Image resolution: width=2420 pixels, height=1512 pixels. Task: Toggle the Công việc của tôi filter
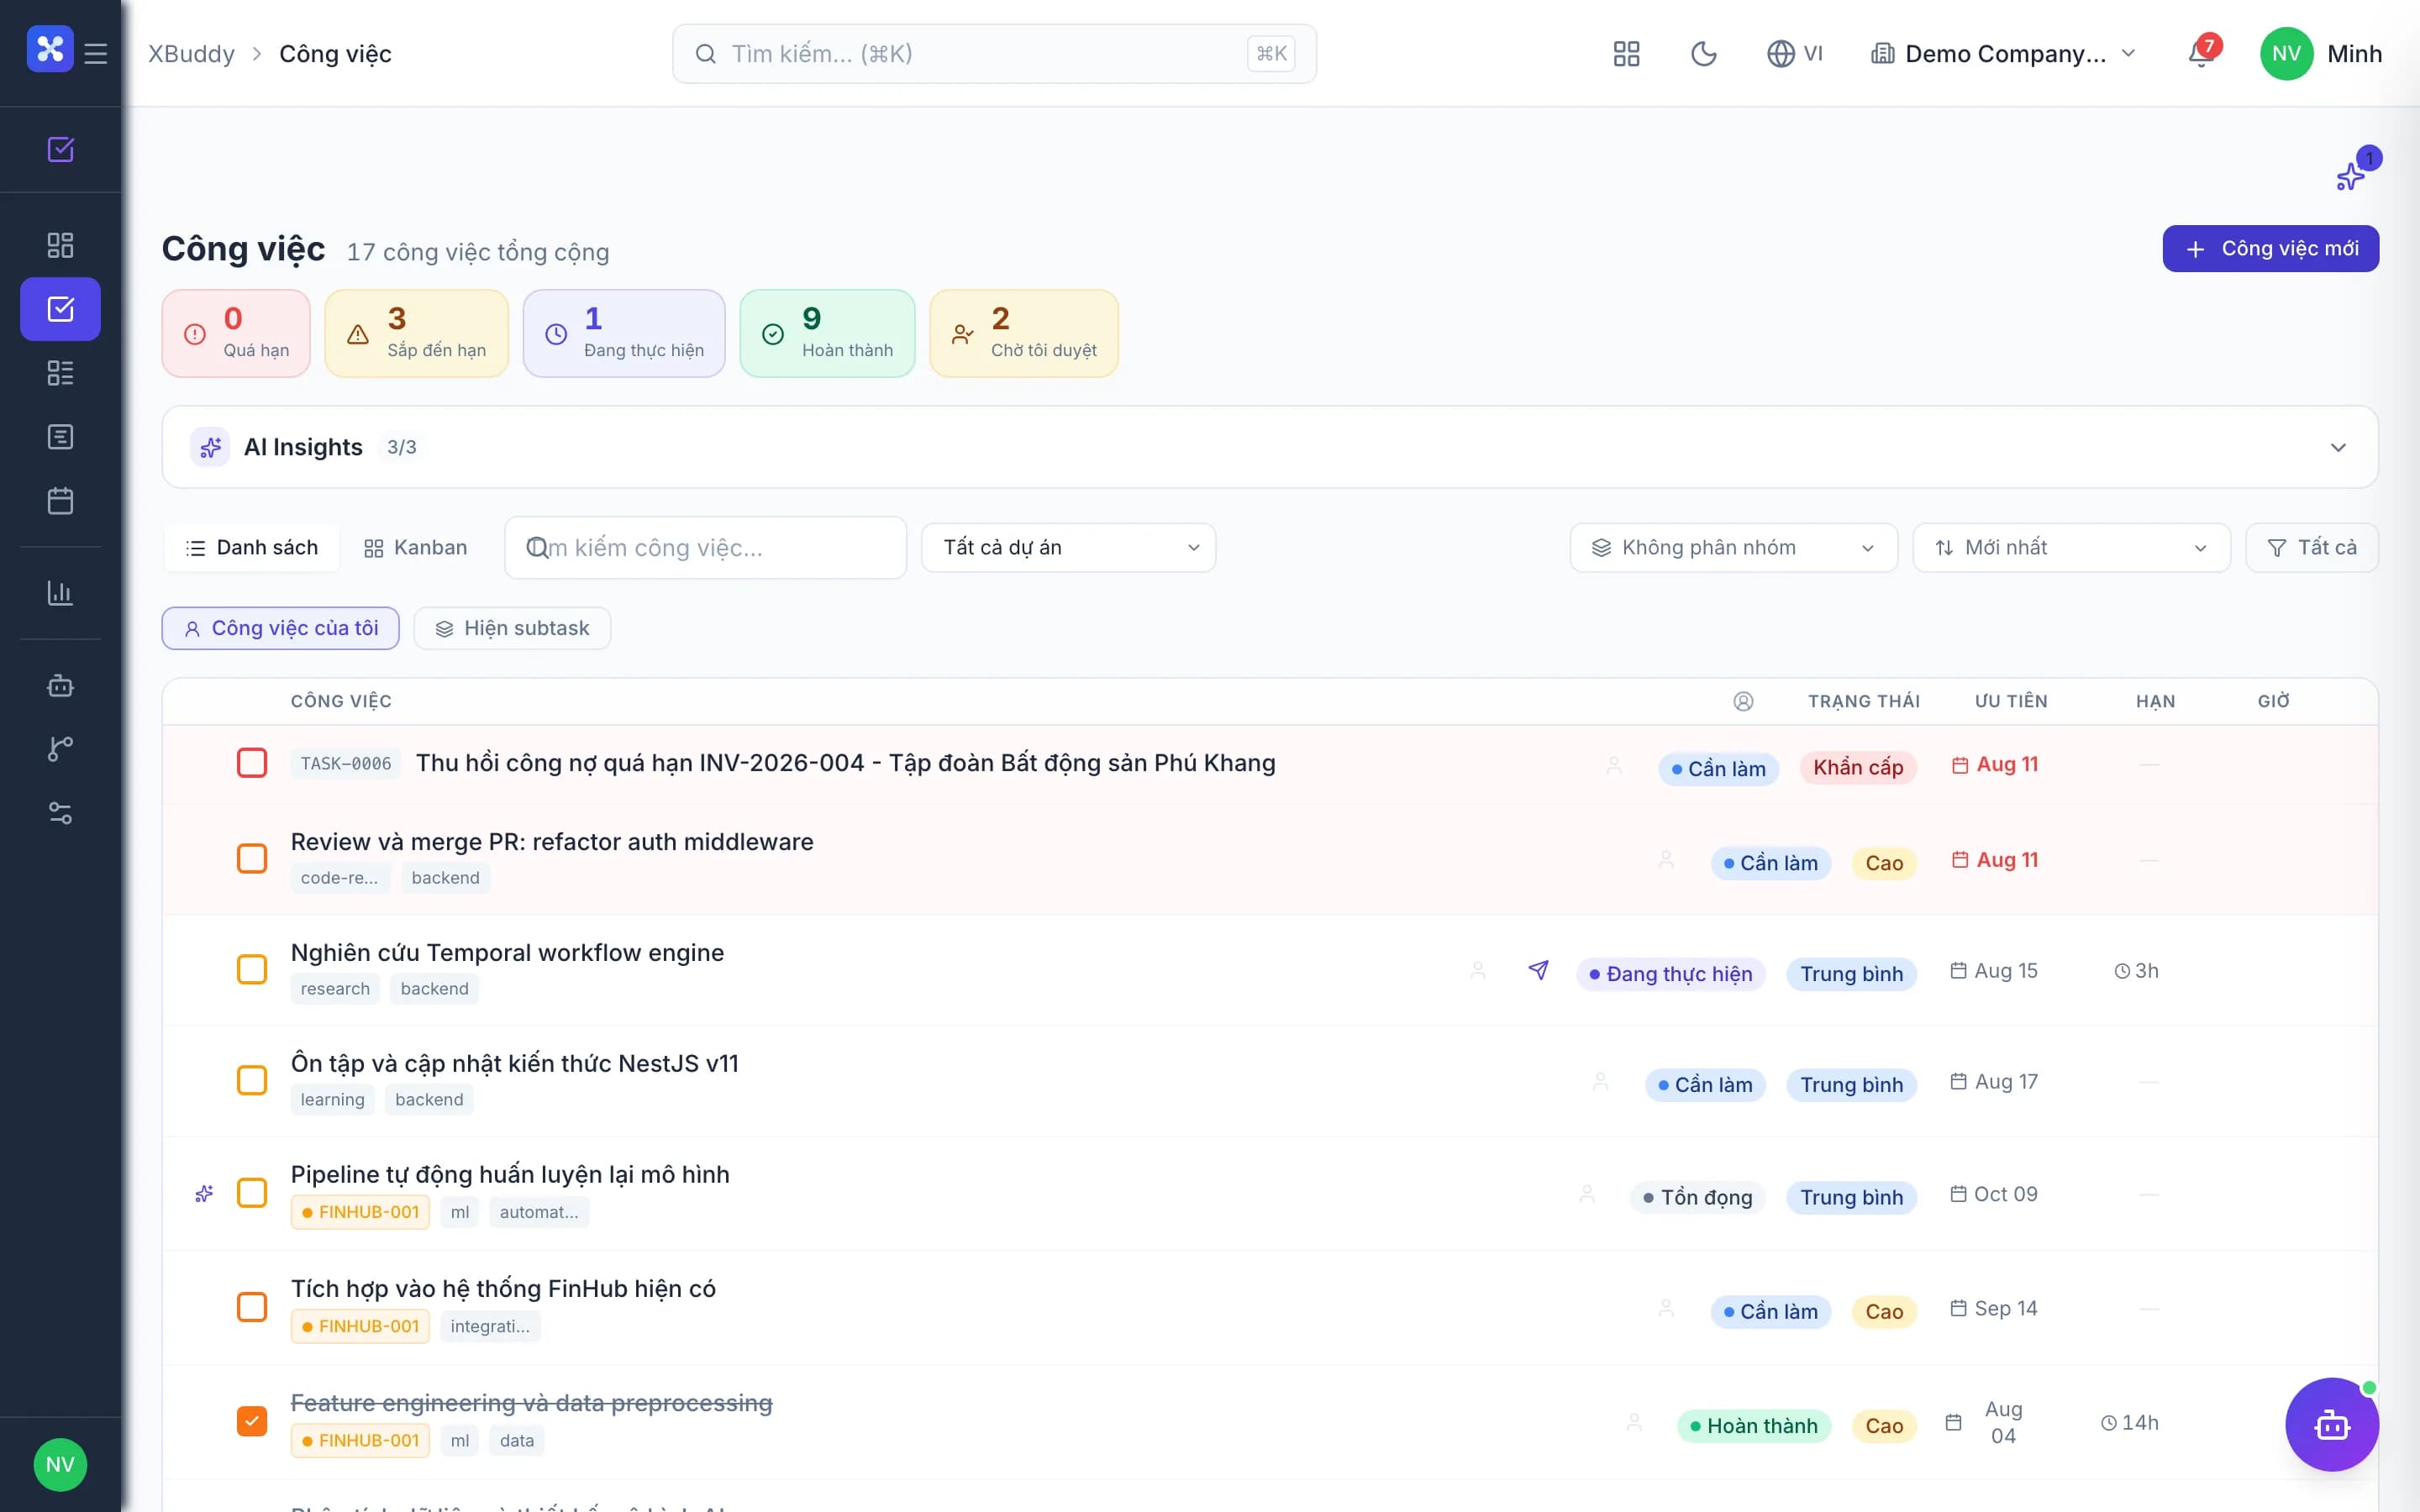coord(281,628)
